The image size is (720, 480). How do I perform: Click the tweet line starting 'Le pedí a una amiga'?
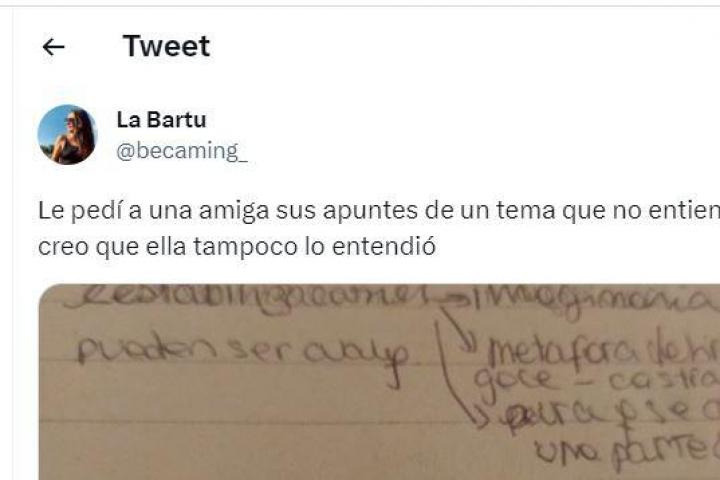379,211
